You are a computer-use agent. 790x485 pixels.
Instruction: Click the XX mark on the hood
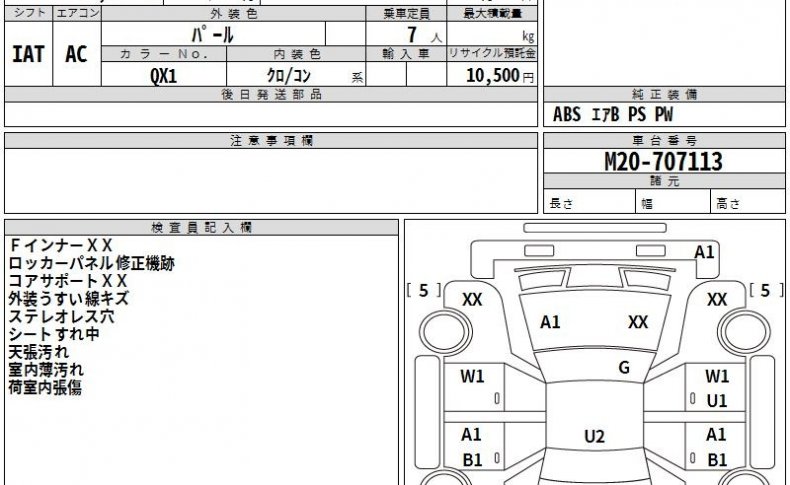point(638,322)
